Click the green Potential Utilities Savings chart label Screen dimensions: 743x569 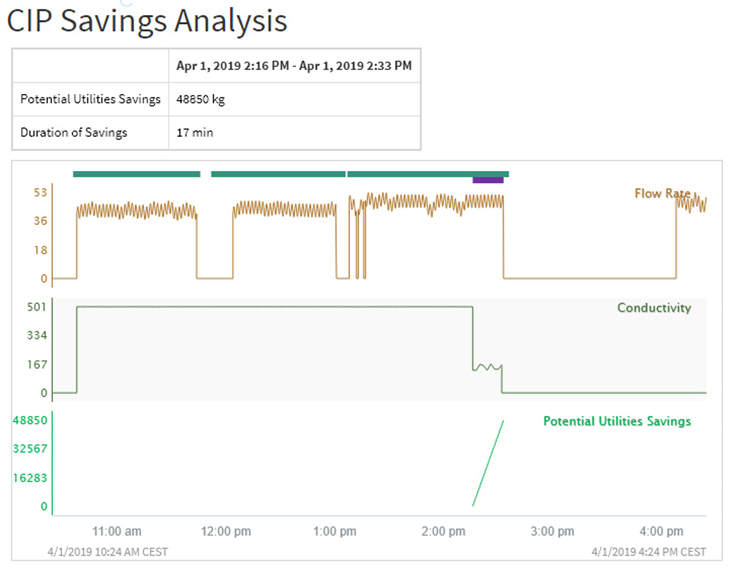[x=616, y=421]
